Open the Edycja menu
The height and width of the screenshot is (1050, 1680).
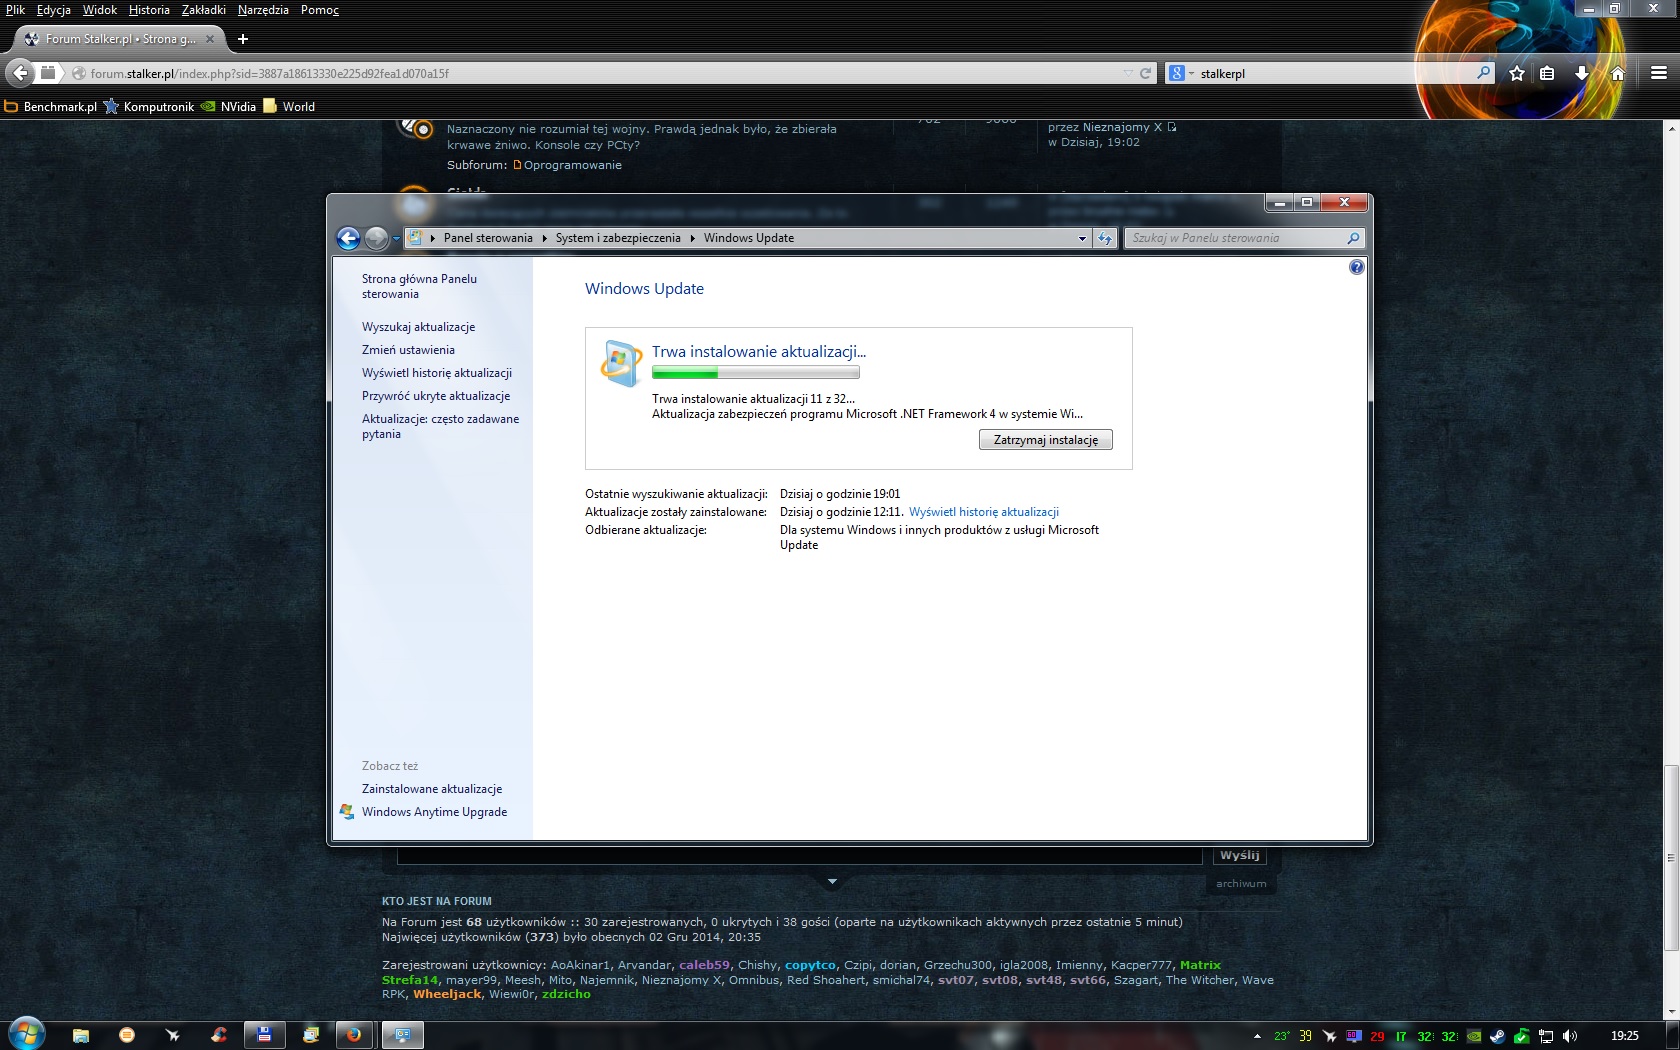pos(54,10)
